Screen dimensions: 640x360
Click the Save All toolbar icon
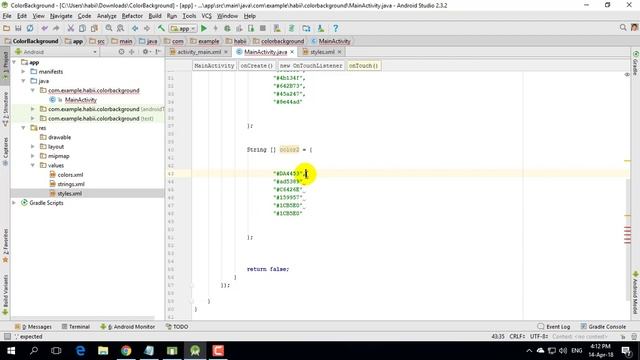tap(18, 29)
